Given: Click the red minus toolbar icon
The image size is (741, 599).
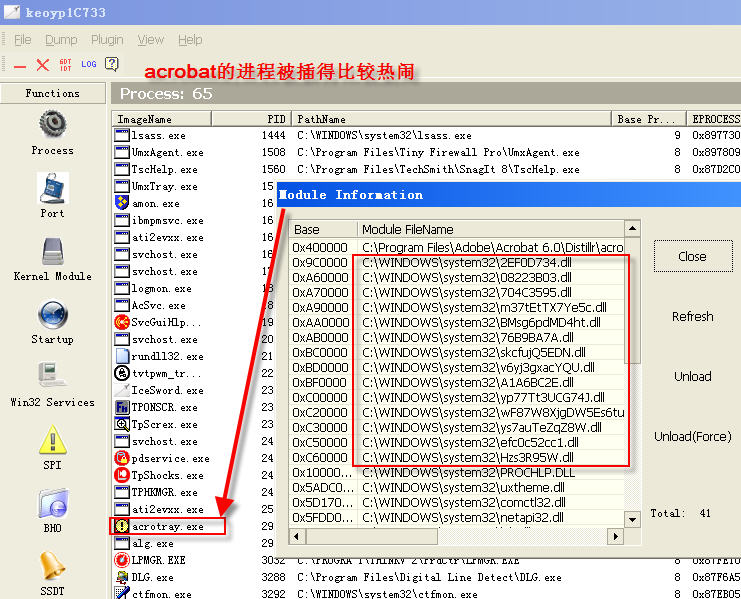Looking at the screenshot, I should (x=20, y=66).
